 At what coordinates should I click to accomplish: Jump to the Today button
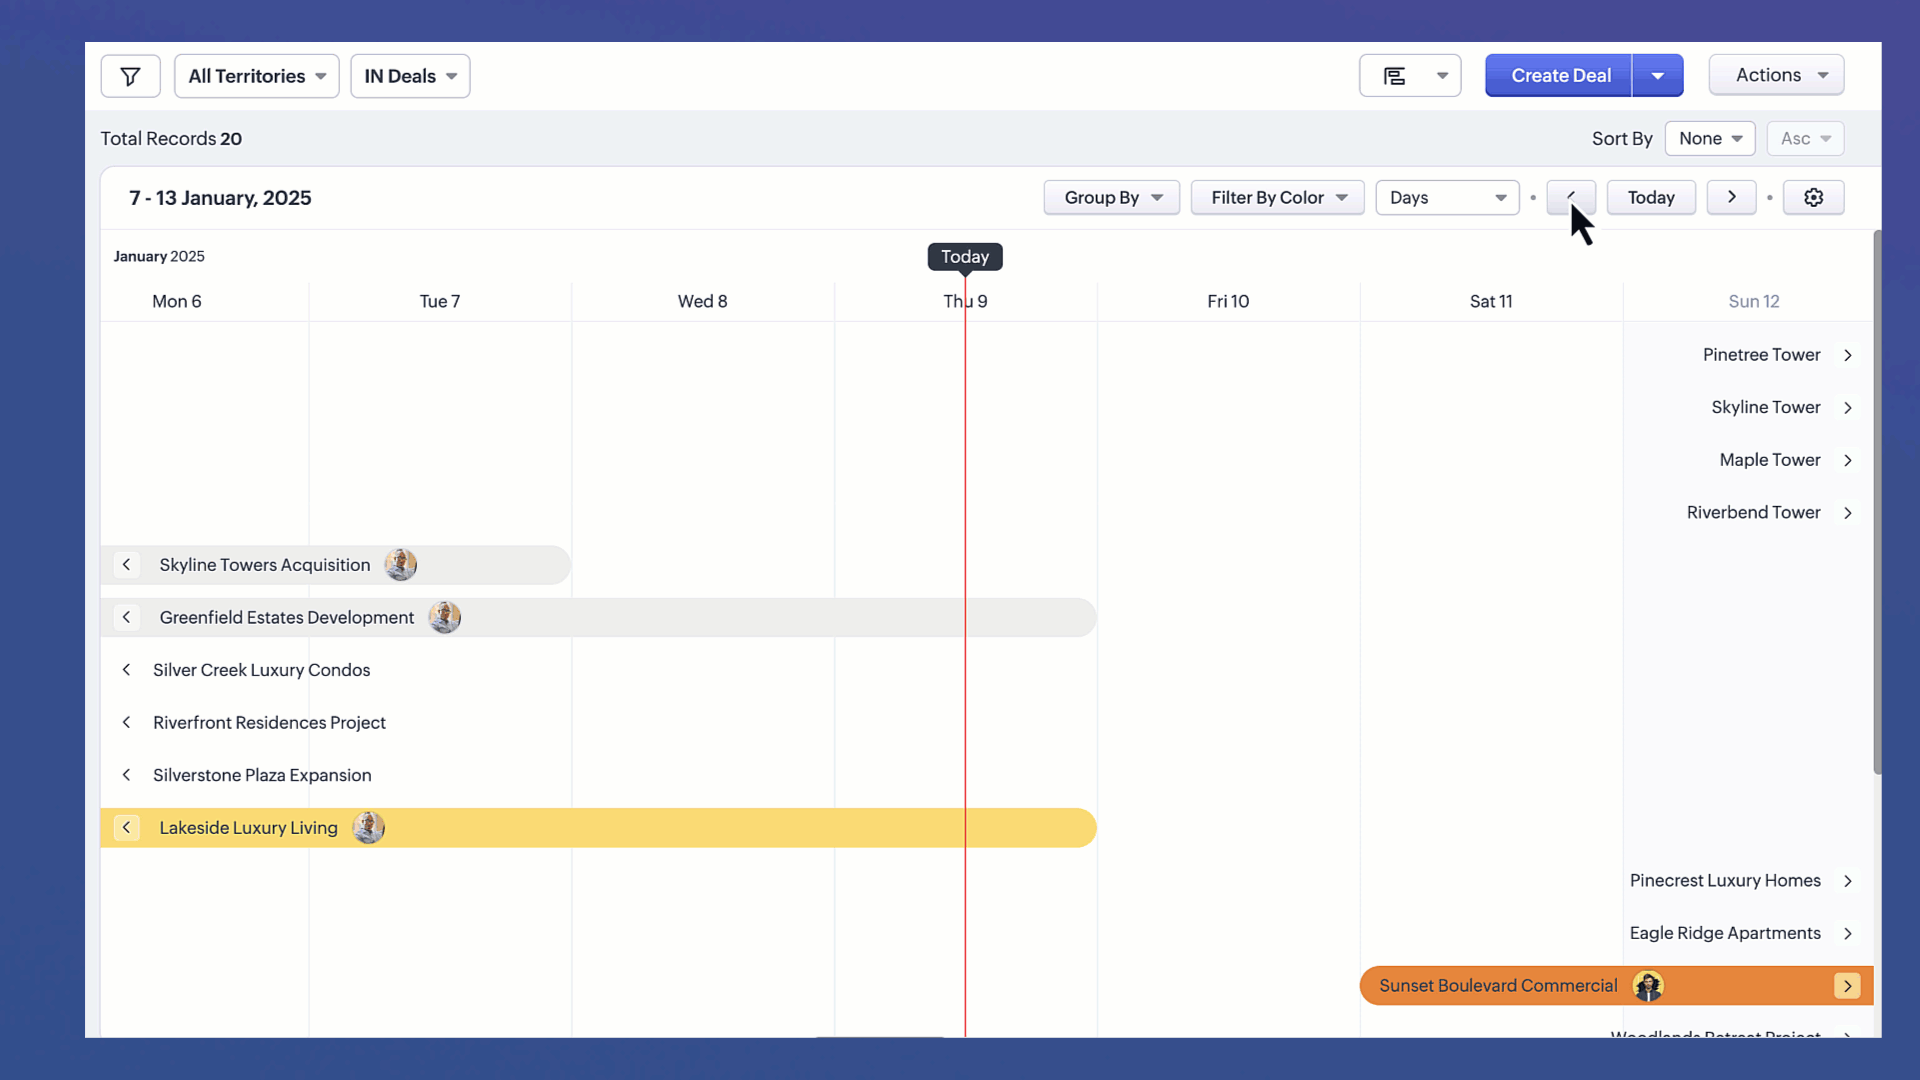coord(1650,198)
